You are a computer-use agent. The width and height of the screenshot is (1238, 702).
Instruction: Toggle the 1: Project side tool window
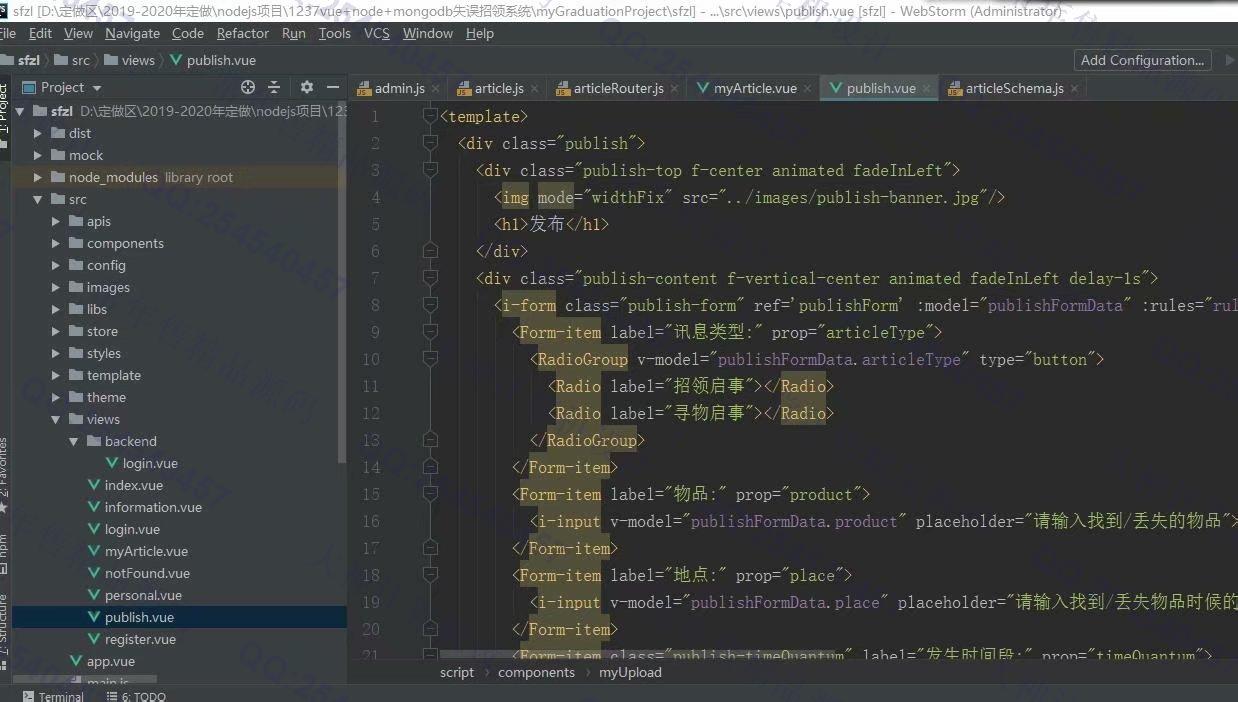(x=4, y=115)
